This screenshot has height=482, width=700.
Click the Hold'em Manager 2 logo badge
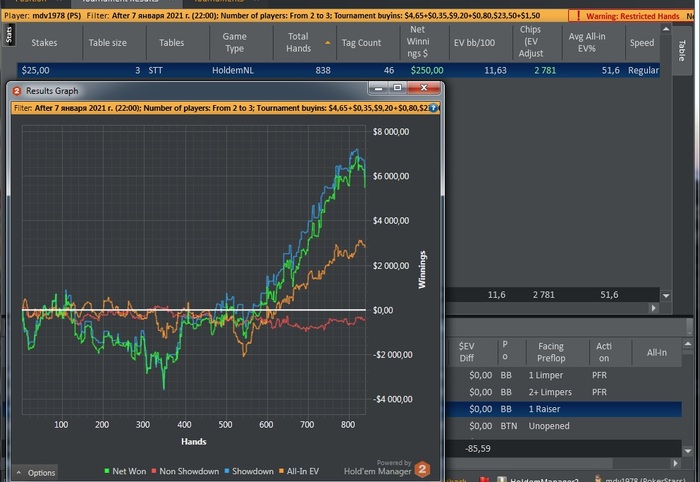pos(422,469)
